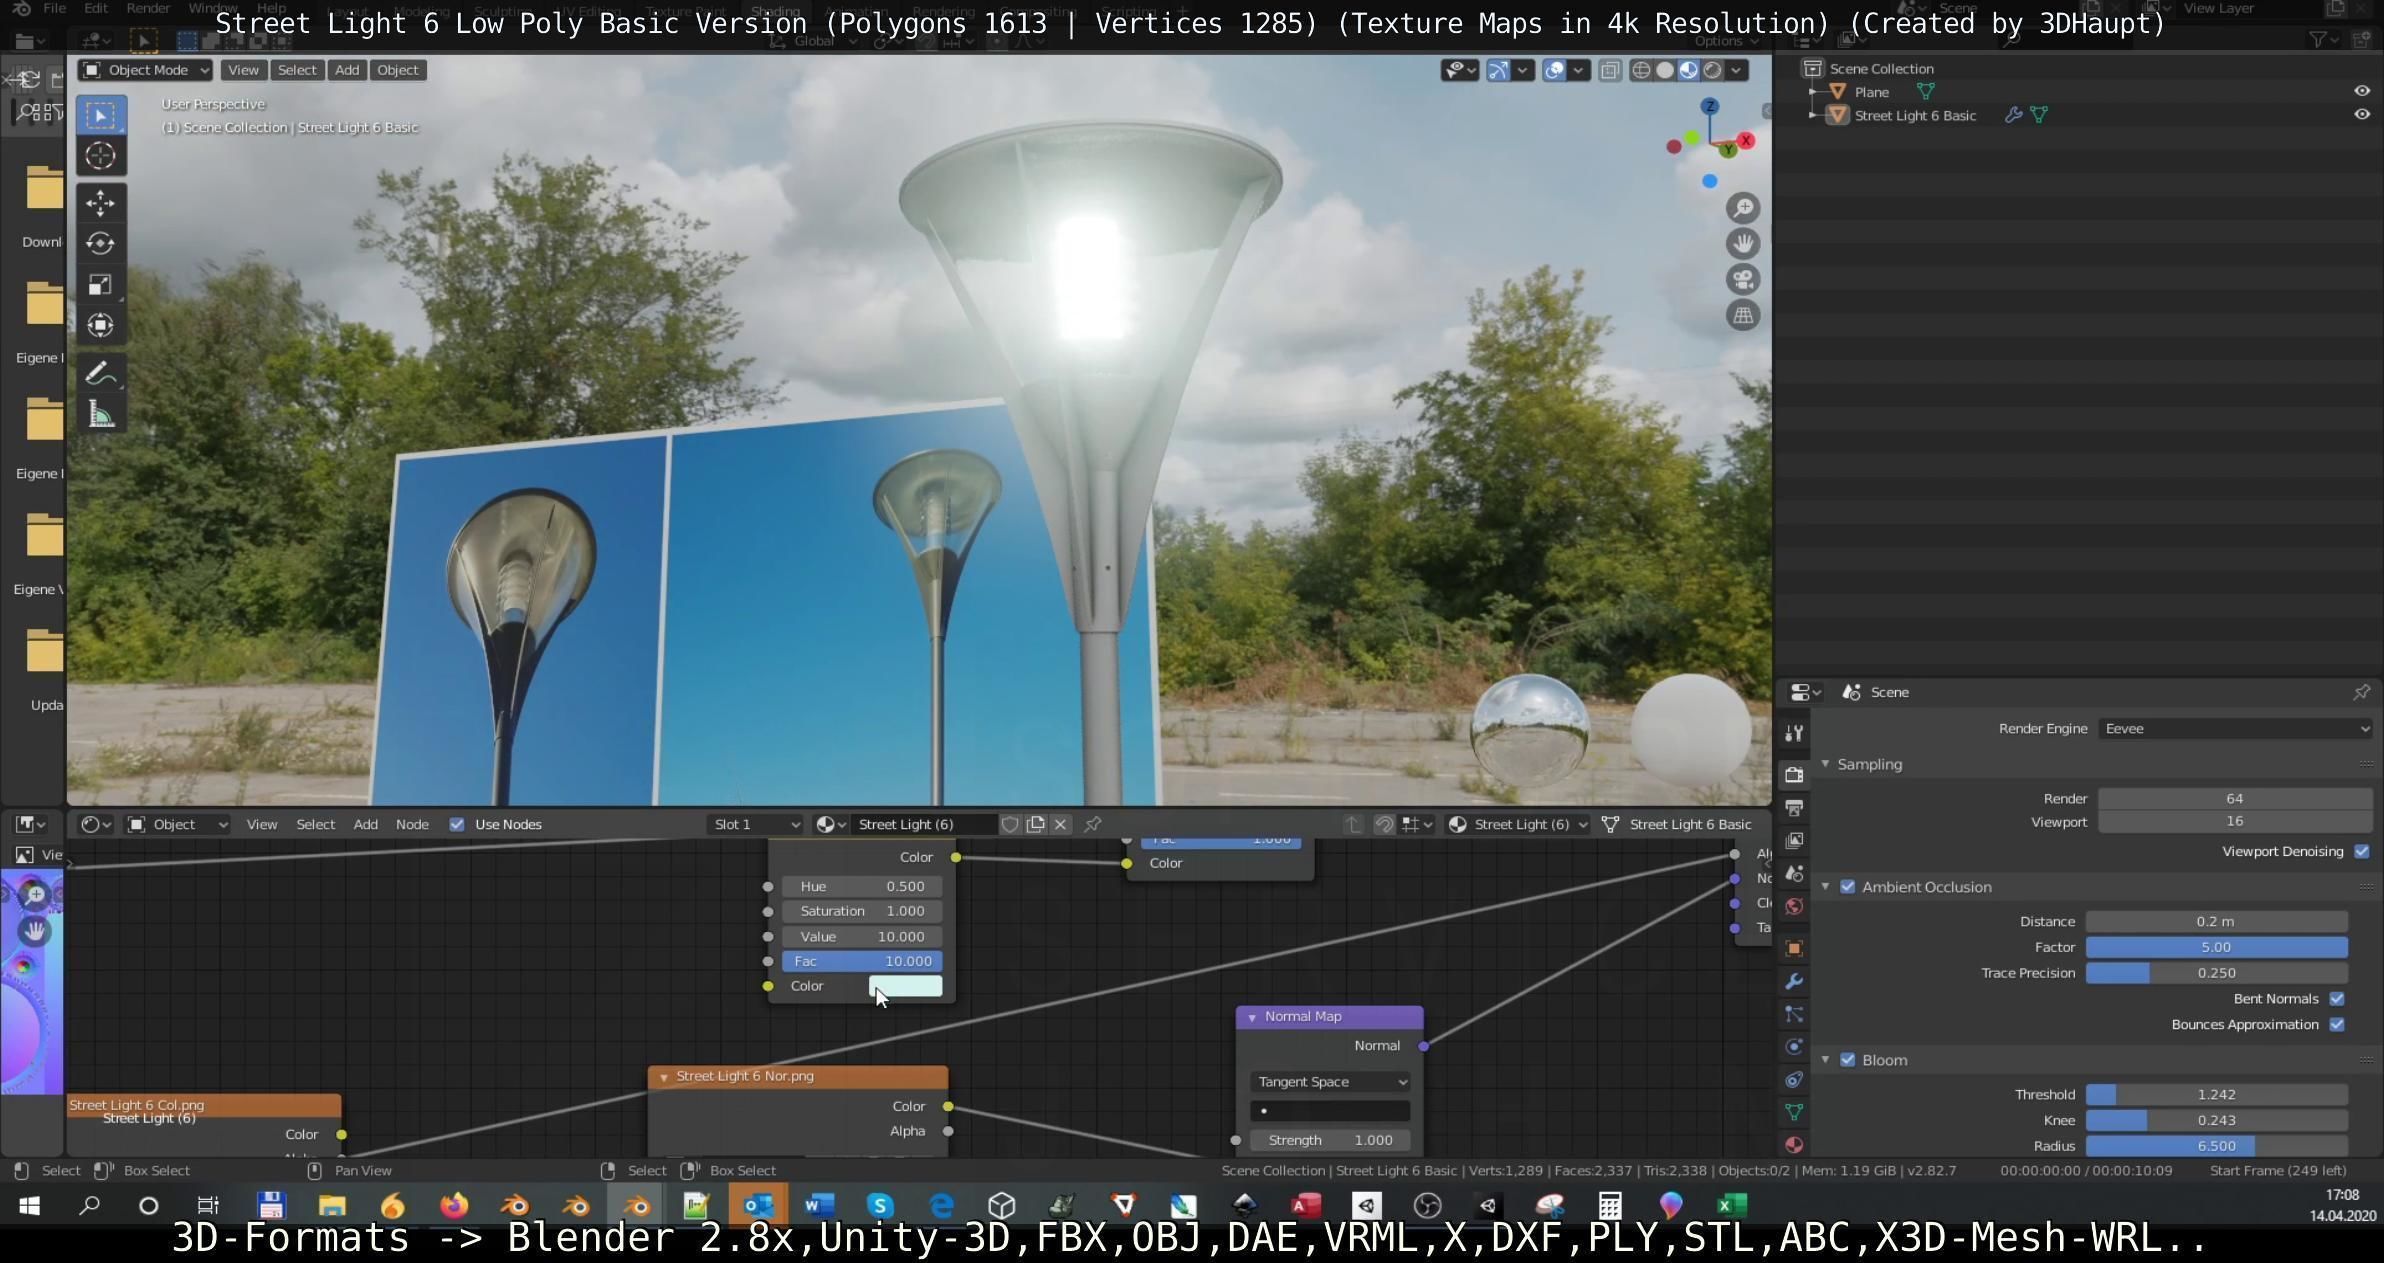Screen dimensions: 2384x1263
Task: Adjust the Ambient Occlusion Factor slider
Action: tap(2216, 947)
